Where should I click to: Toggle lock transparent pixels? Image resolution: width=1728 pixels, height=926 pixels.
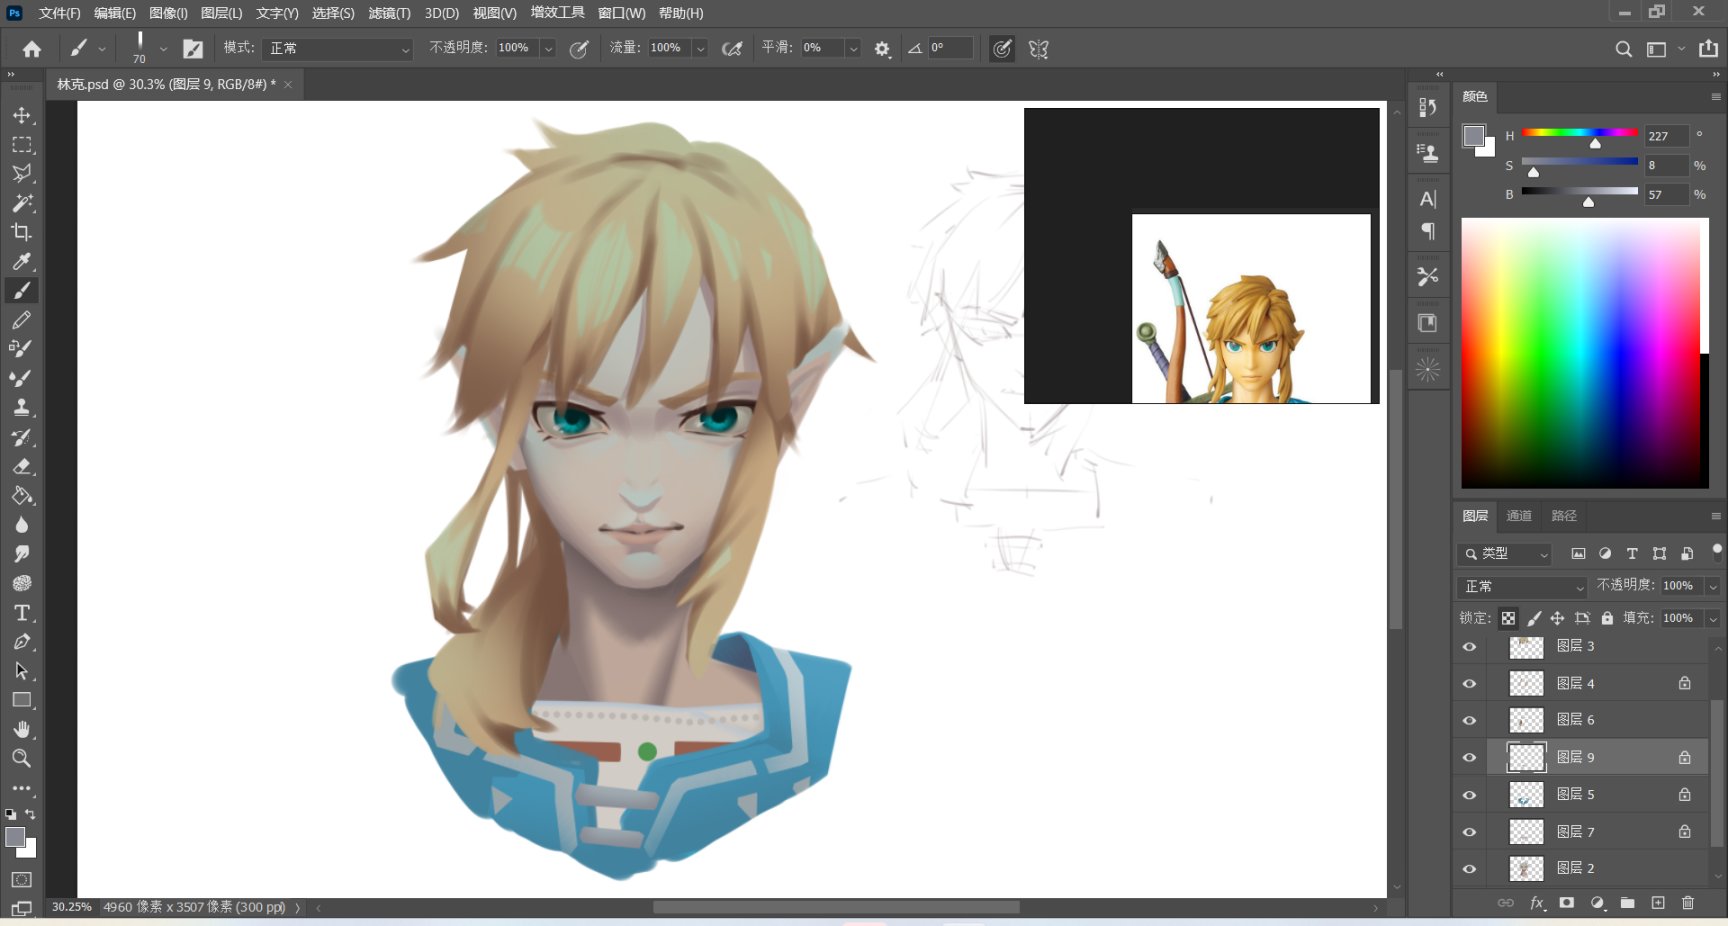(x=1508, y=618)
